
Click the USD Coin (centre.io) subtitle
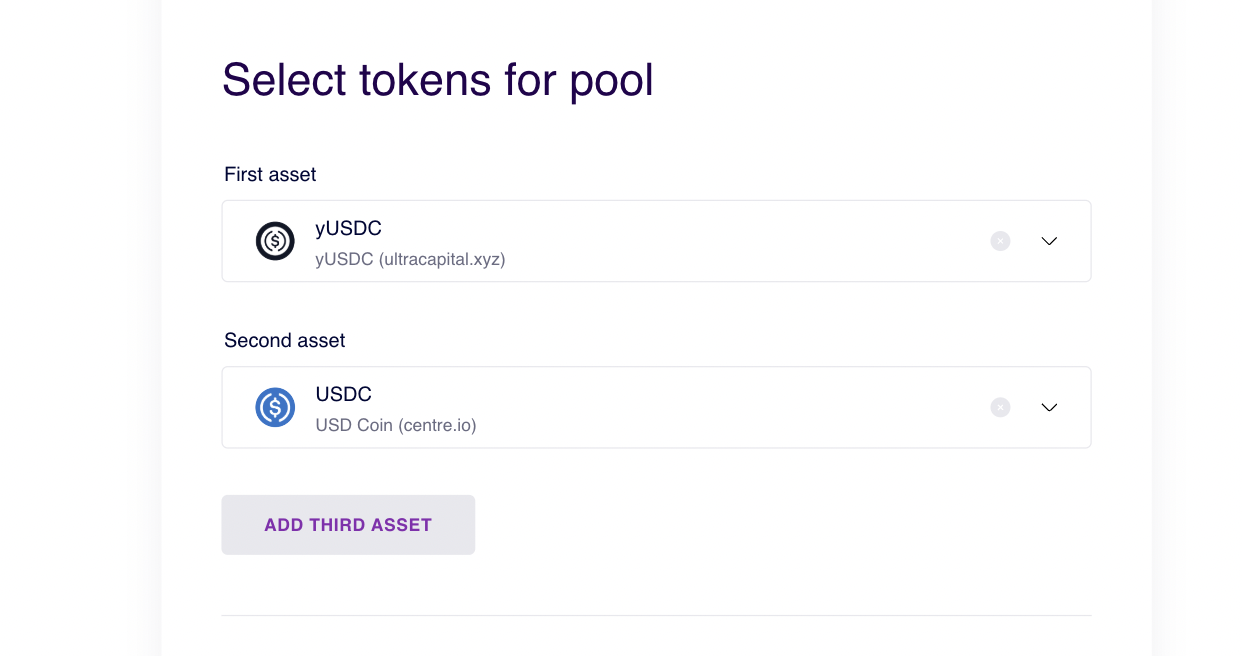396,426
